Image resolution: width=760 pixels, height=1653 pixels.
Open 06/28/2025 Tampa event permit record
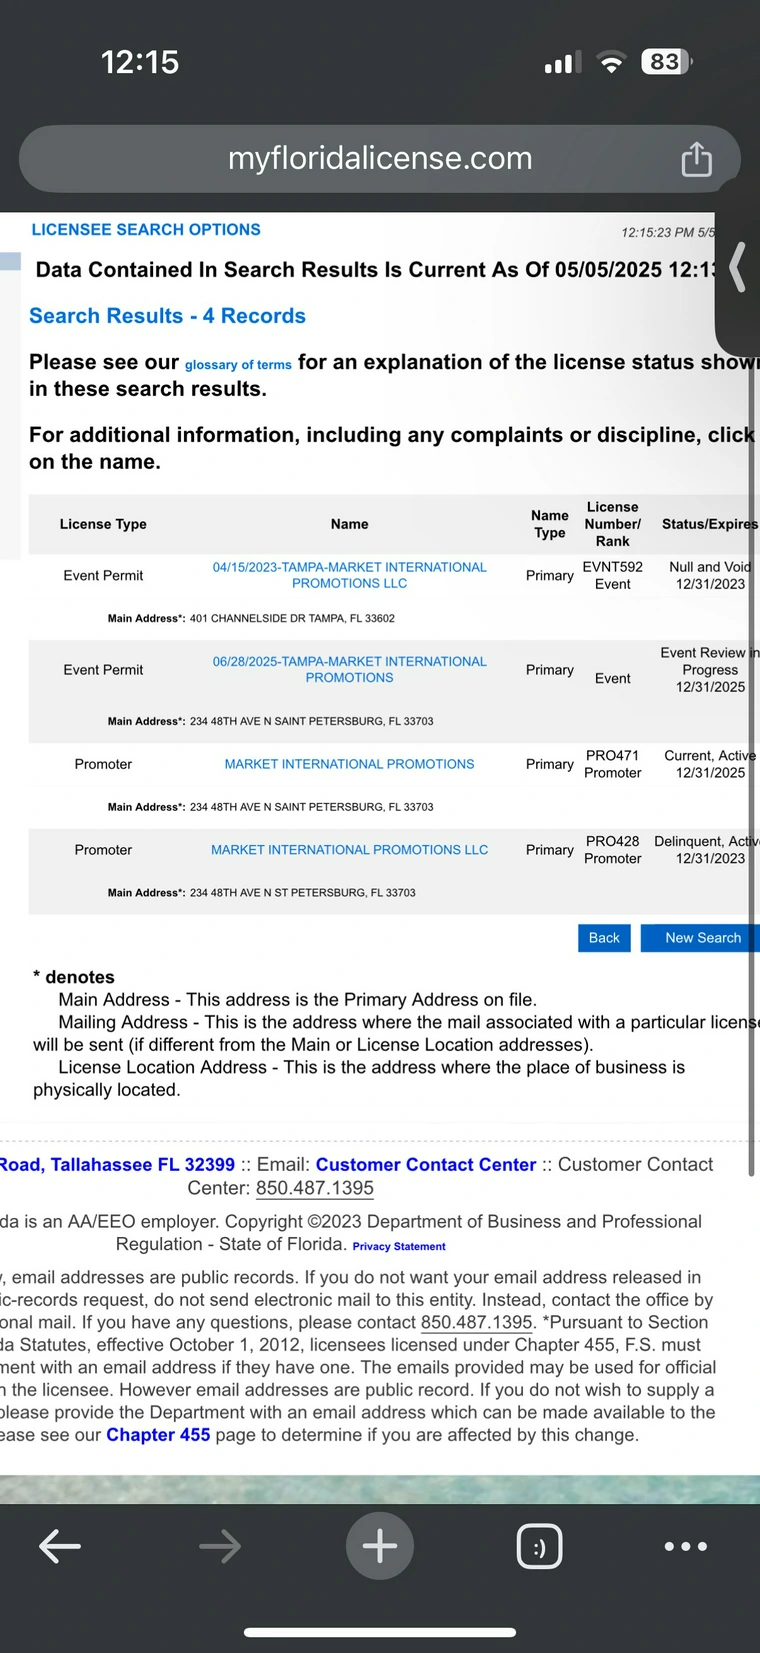350,669
